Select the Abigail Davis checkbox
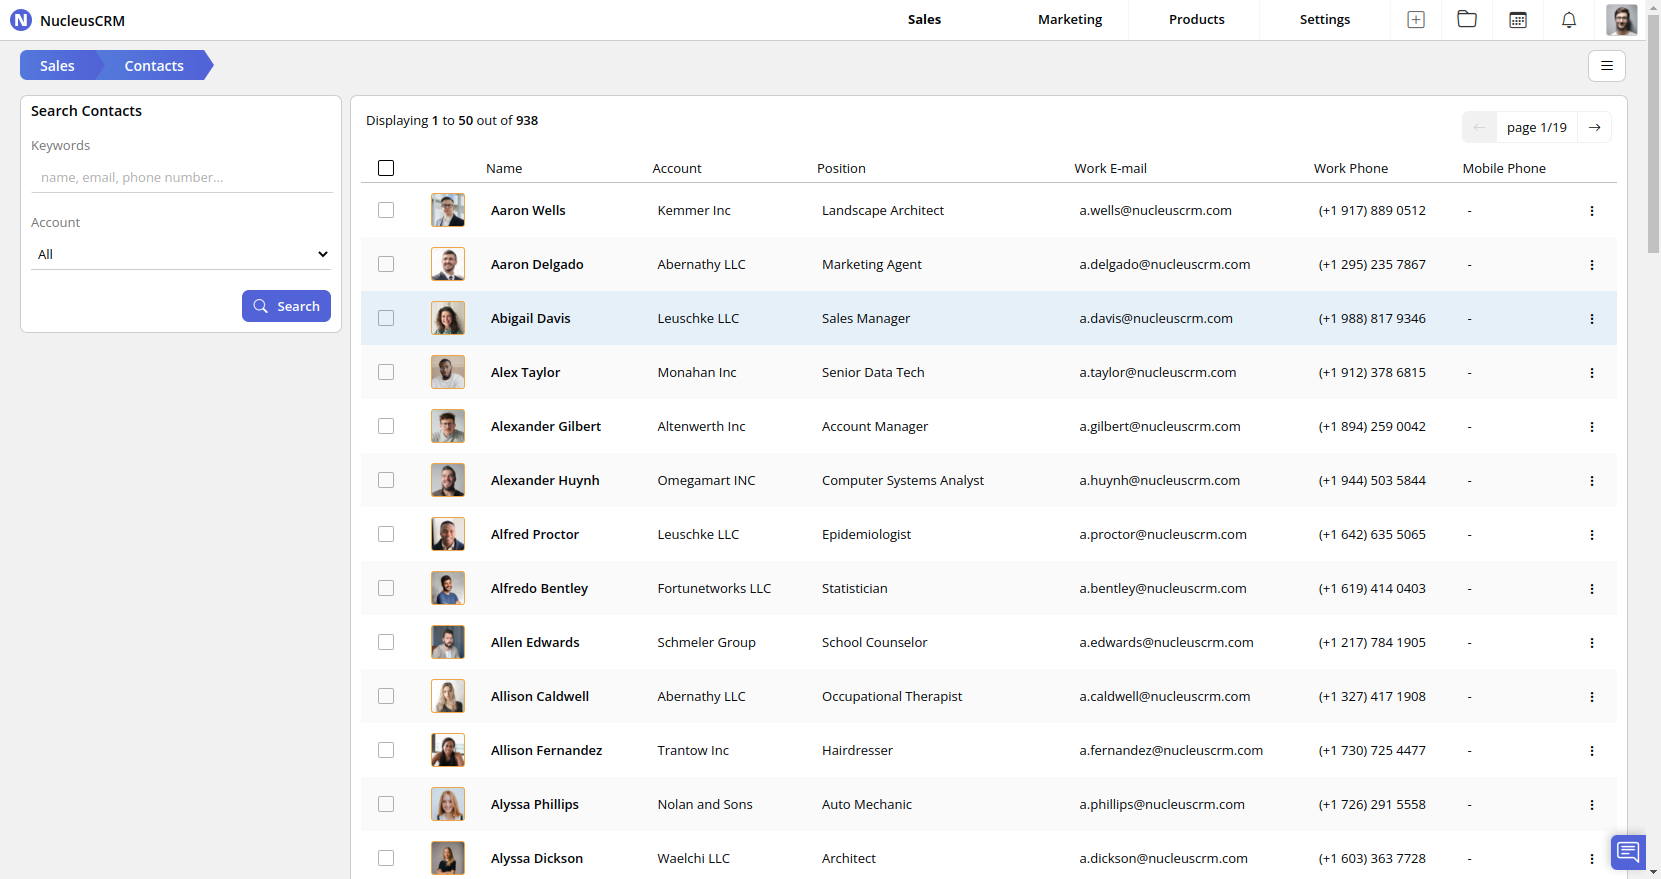Screen dimensions: 1661x879 pyautogui.click(x=386, y=318)
